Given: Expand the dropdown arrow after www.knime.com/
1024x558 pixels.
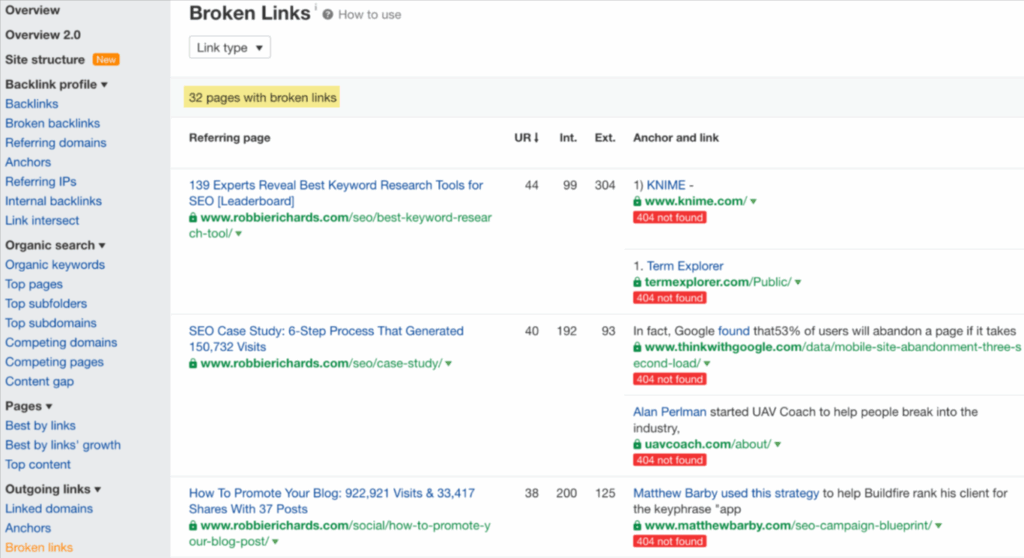Looking at the screenshot, I should pos(753,202).
